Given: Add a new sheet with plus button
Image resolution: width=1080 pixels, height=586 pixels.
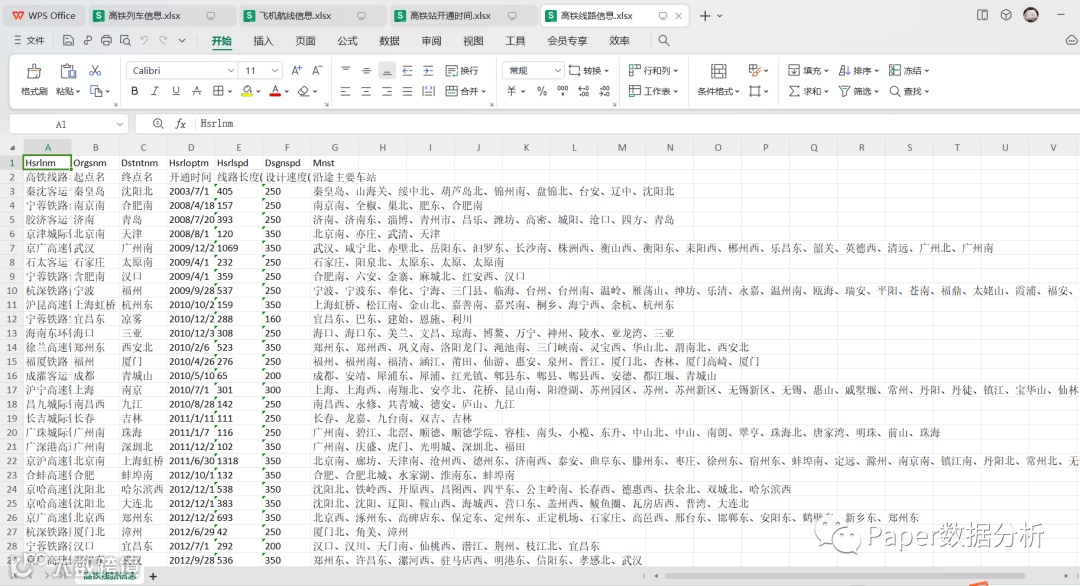Looking at the screenshot, I should point(153,576).
